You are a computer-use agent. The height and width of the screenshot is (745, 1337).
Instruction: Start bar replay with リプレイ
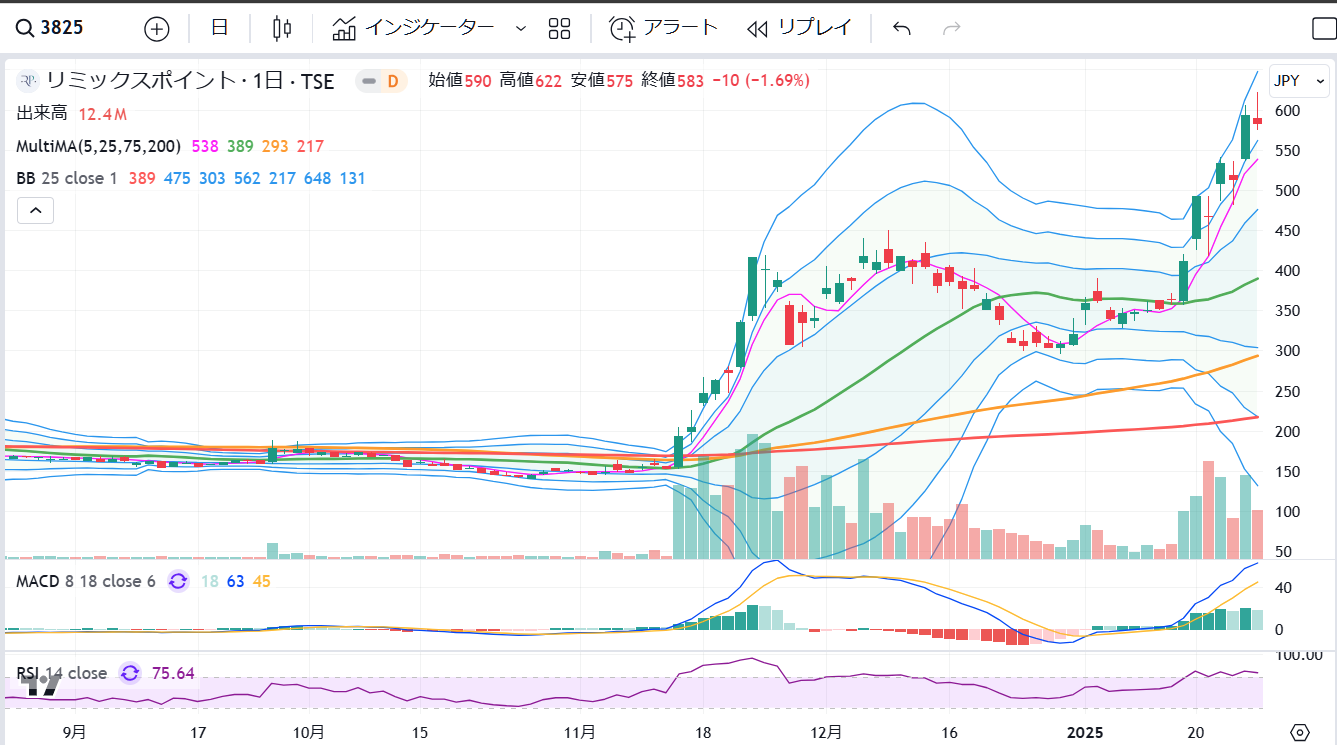click(x=799, y=28)
